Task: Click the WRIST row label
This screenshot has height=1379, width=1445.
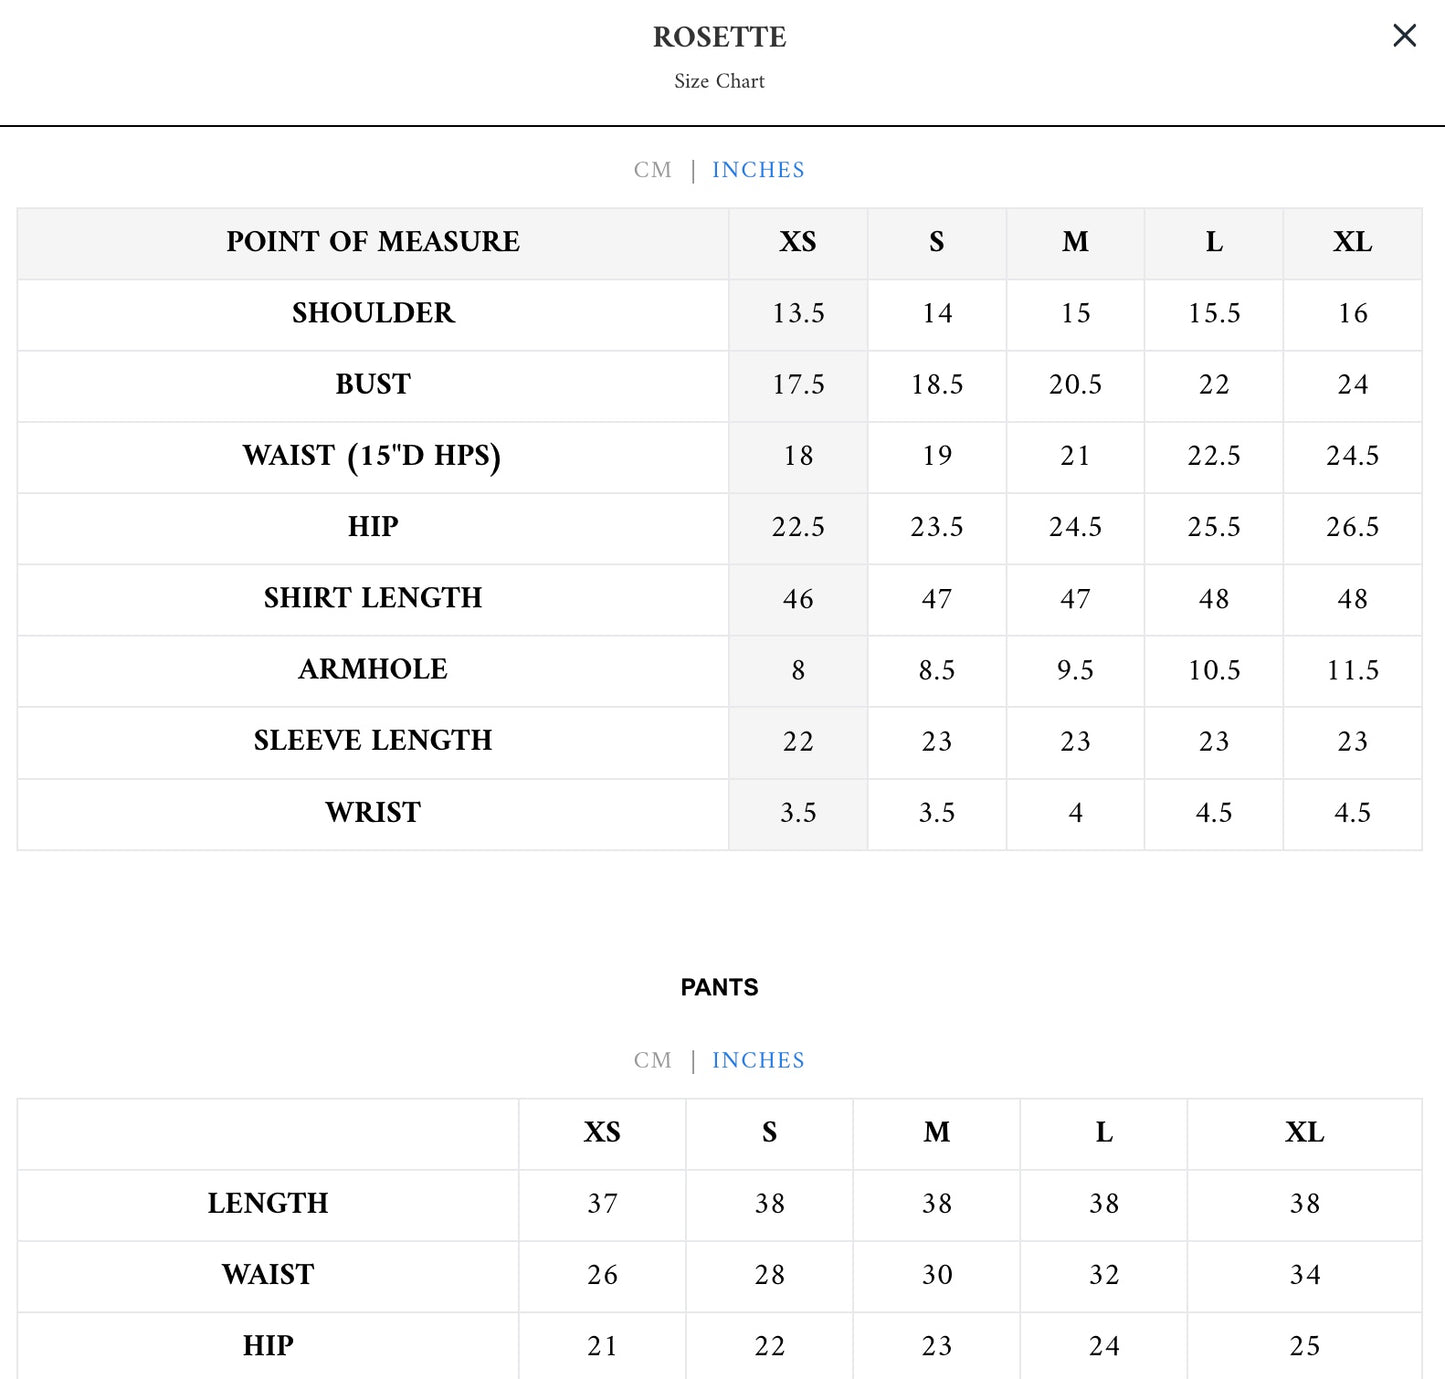Action: 373,812
